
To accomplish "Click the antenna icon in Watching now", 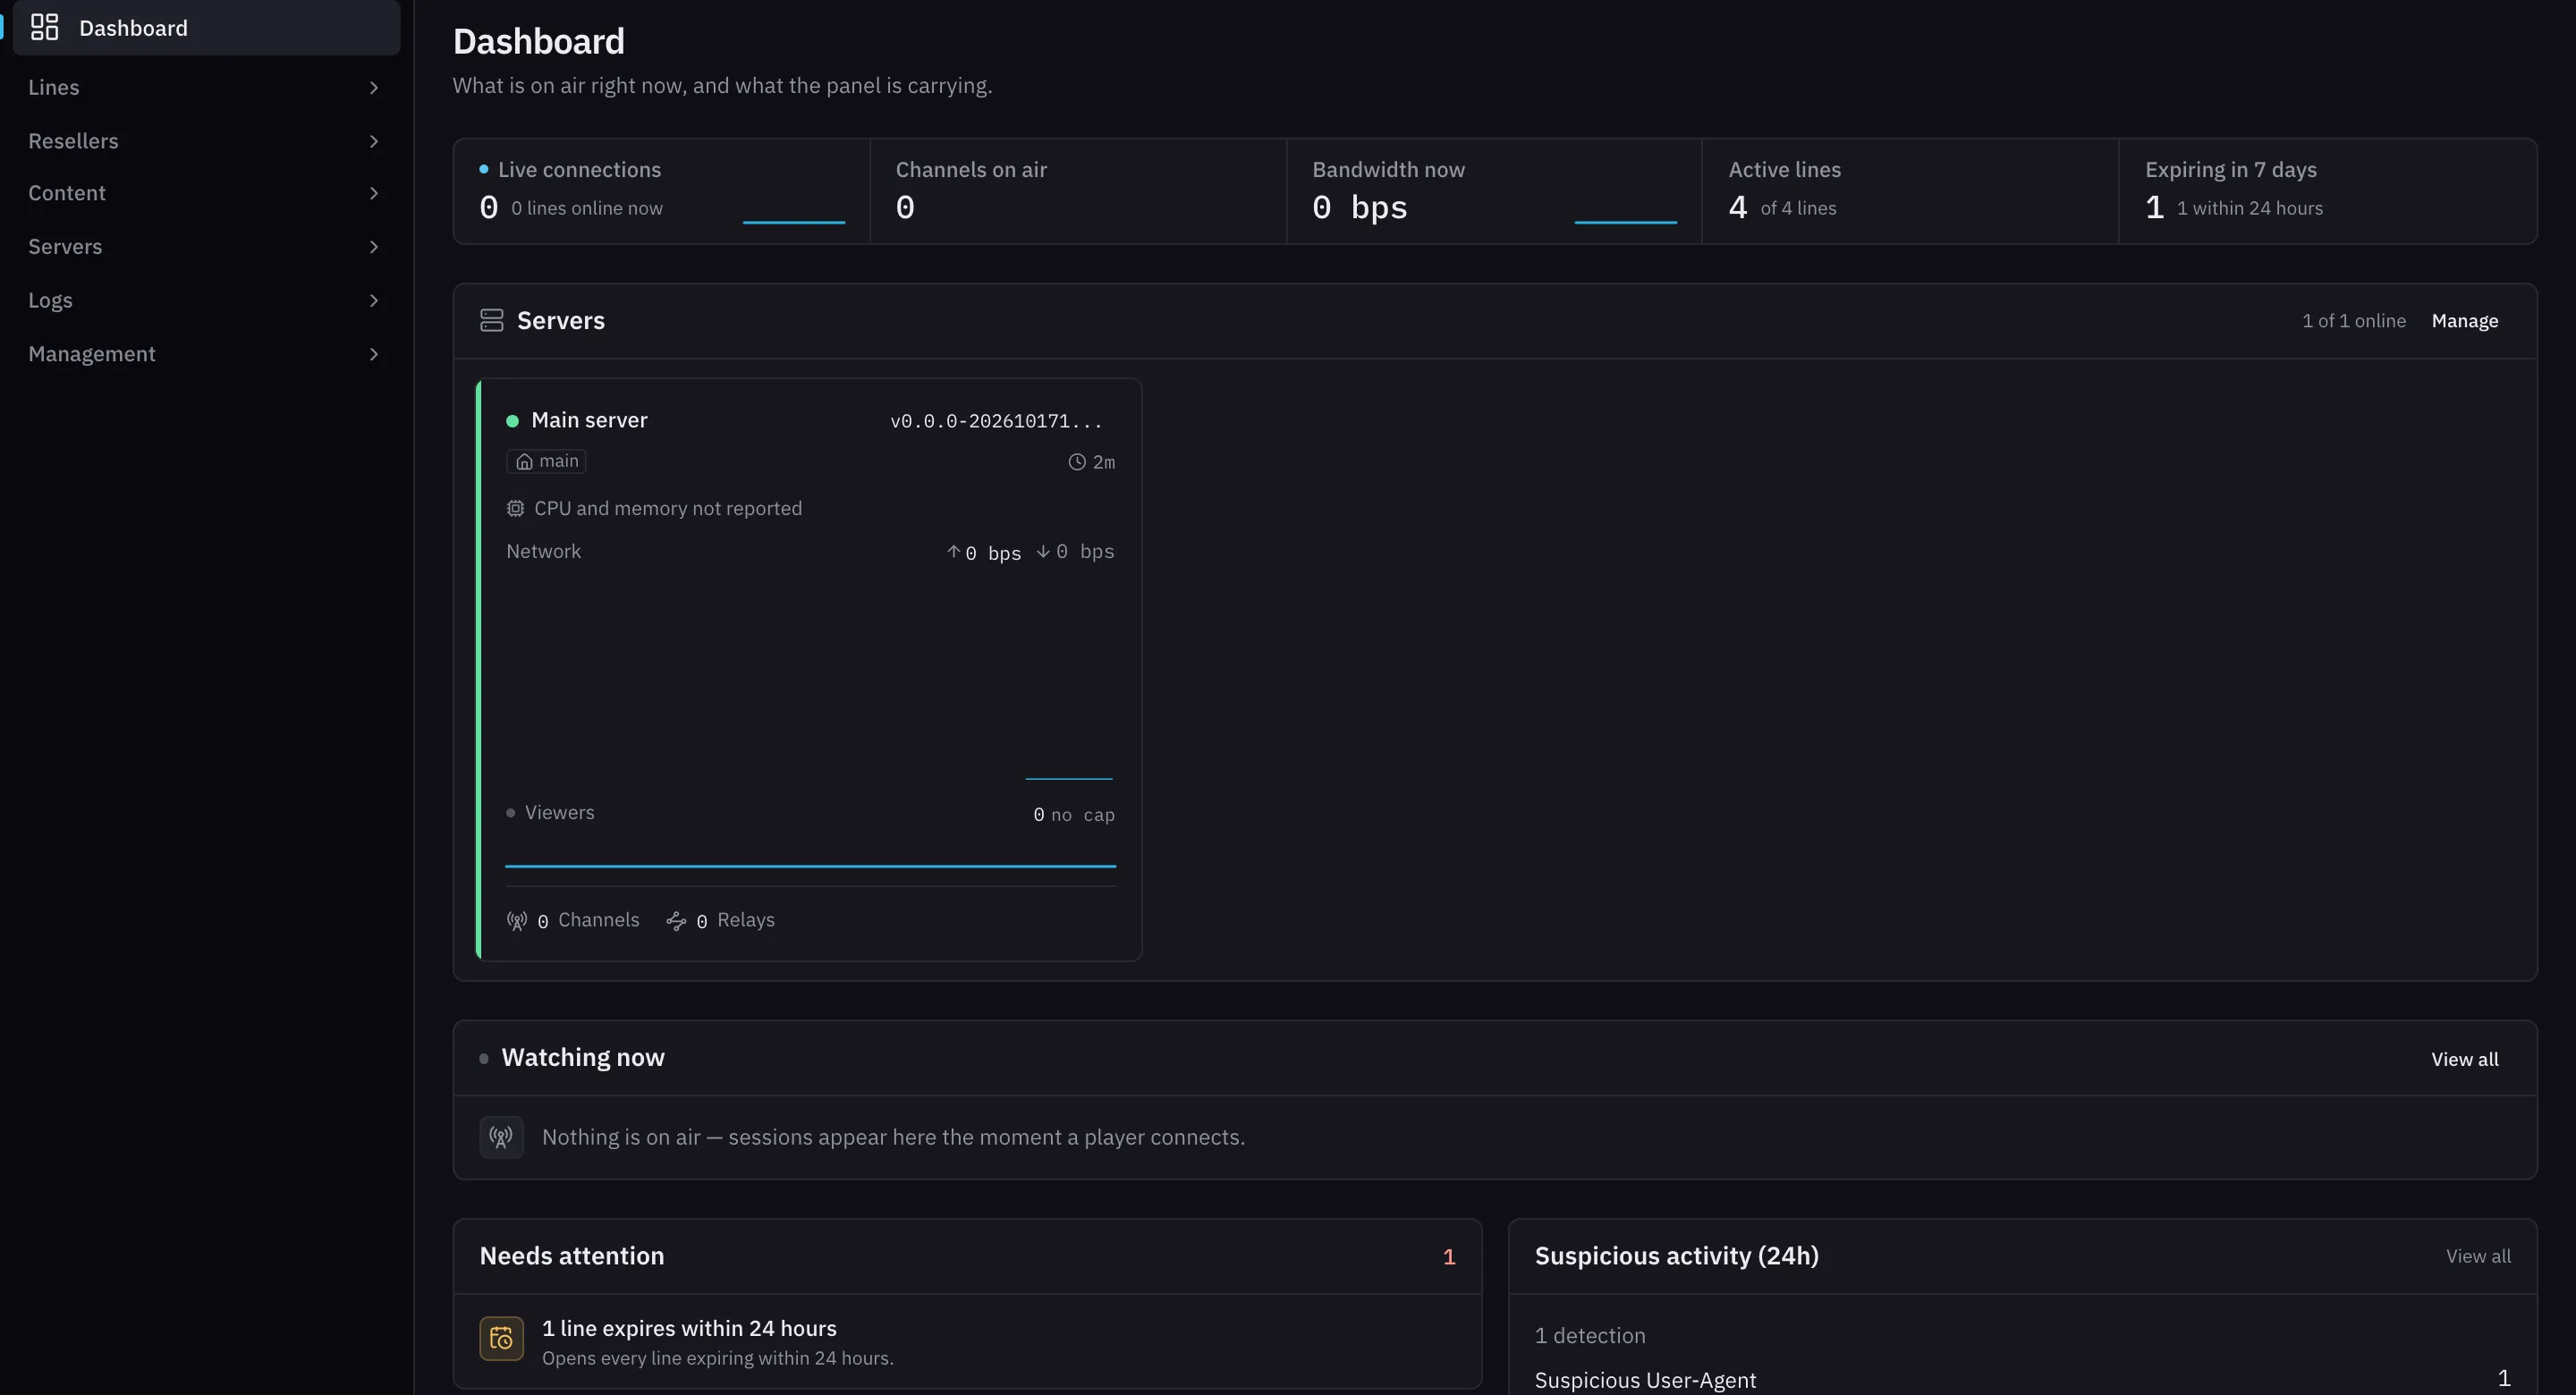I will [501, 1137].
